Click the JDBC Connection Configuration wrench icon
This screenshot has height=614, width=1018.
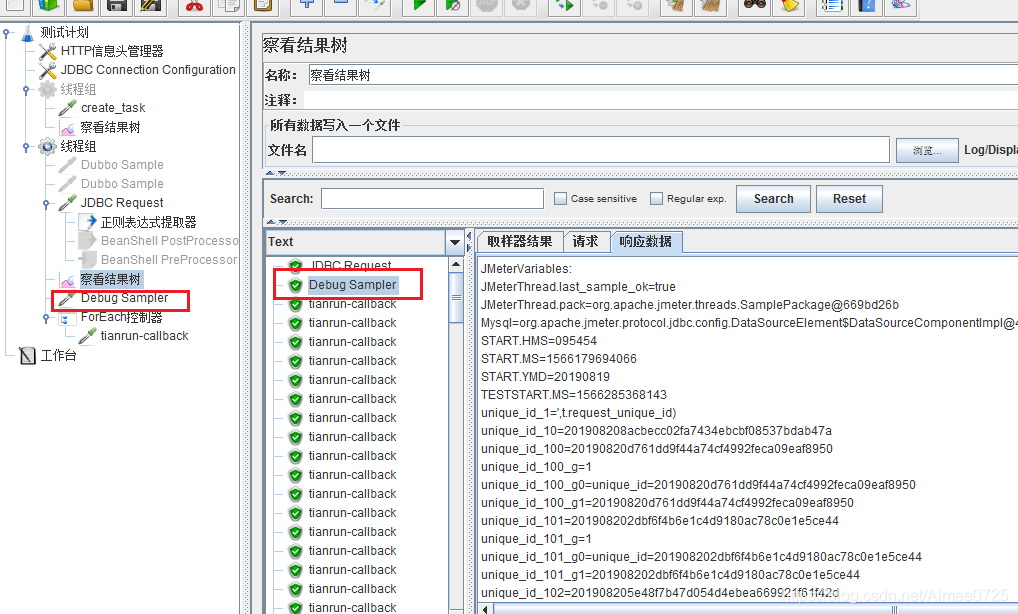click(x=47, y=70)
